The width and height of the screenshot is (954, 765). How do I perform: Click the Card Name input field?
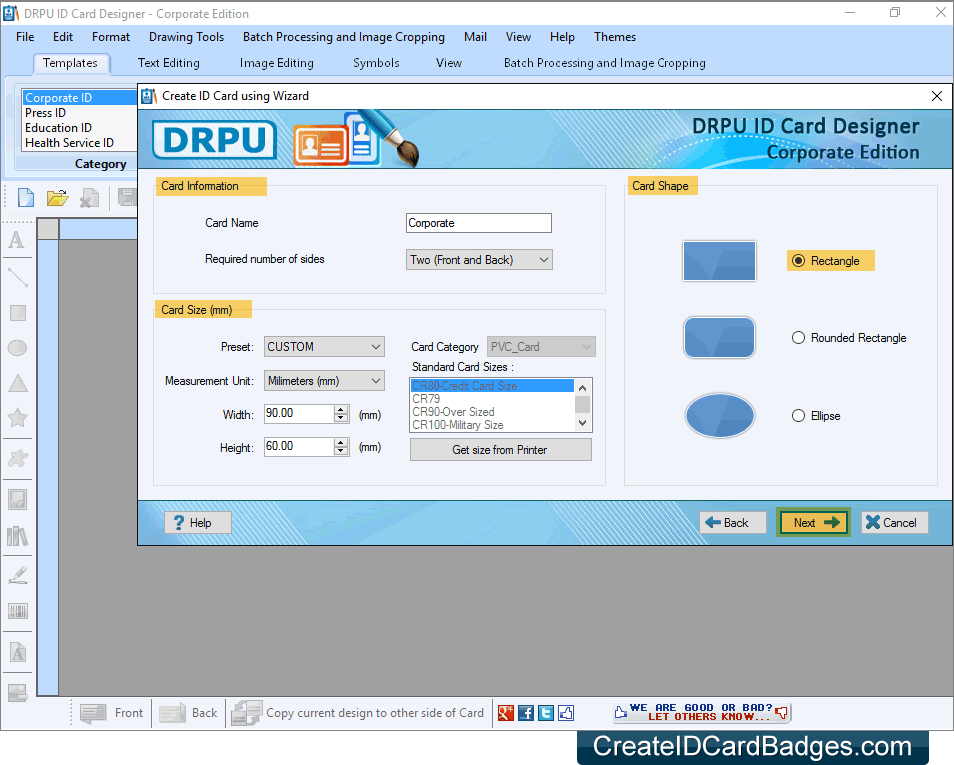(x=479, y=223)
